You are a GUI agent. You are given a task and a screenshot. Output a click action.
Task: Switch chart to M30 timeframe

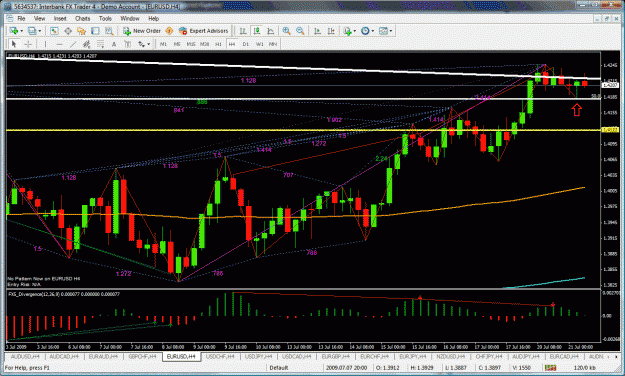pyautogui.click(x=204, y=44)
